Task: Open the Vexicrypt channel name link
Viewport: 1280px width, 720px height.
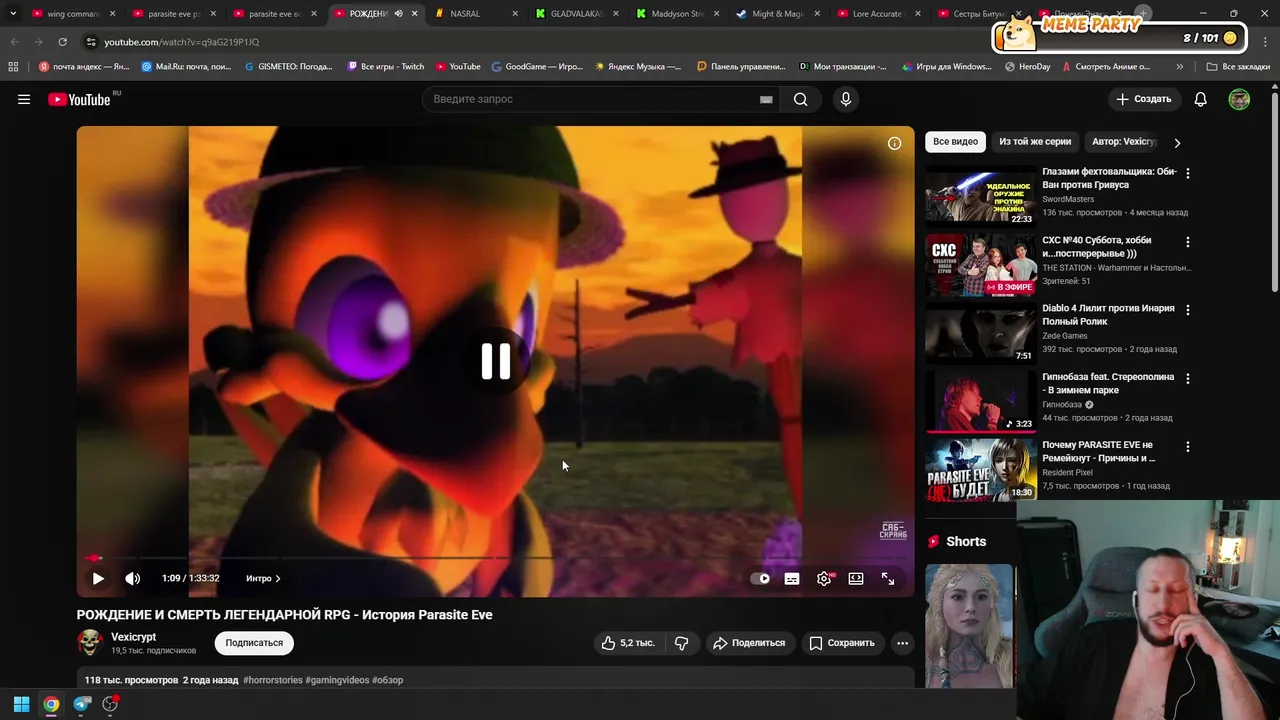Action: (x=133, y=637)
